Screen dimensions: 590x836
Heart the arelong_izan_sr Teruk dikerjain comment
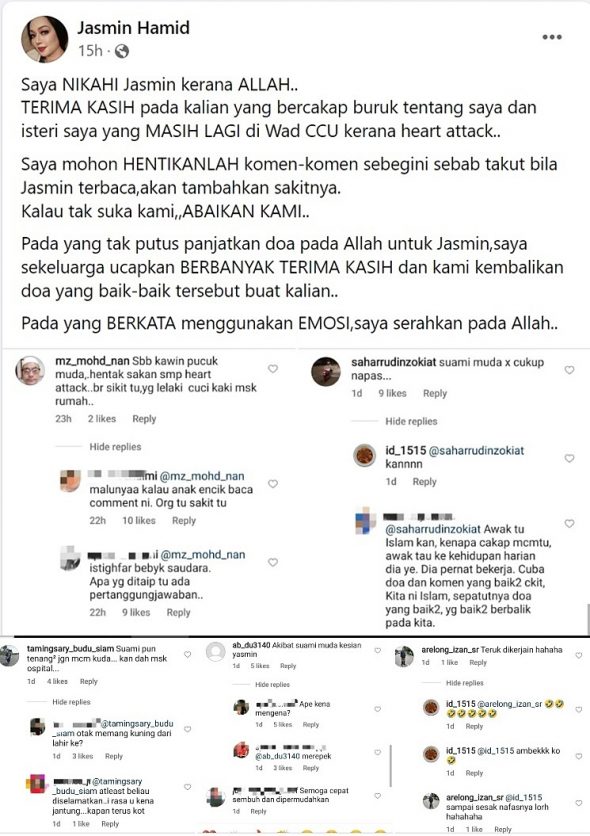pyautogui.click(x=579, y=655)
